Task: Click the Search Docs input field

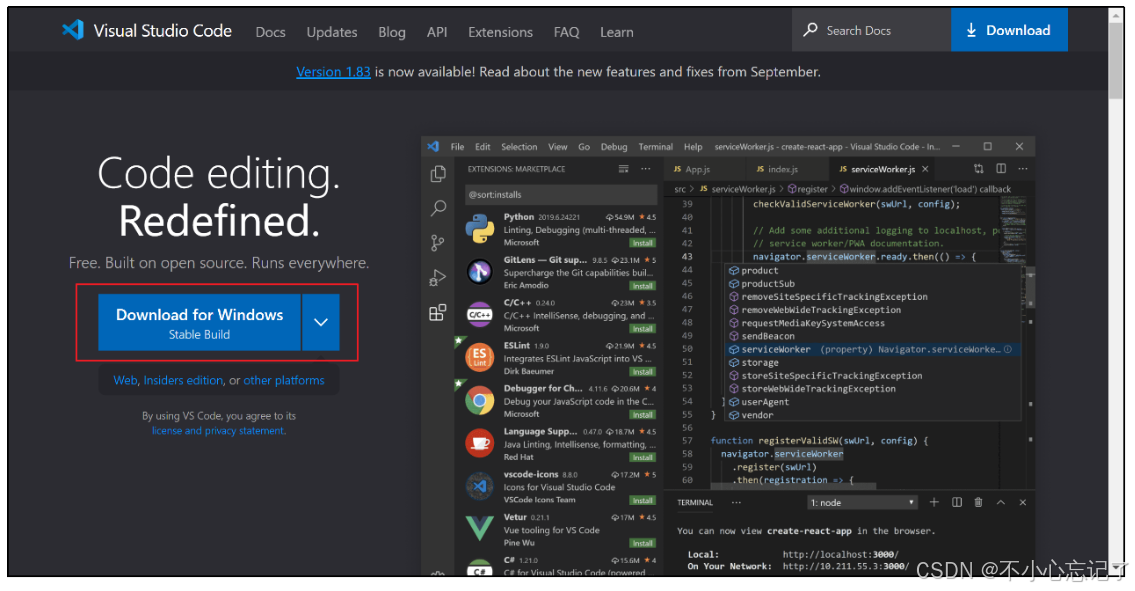Action: [x=870, y=30]
